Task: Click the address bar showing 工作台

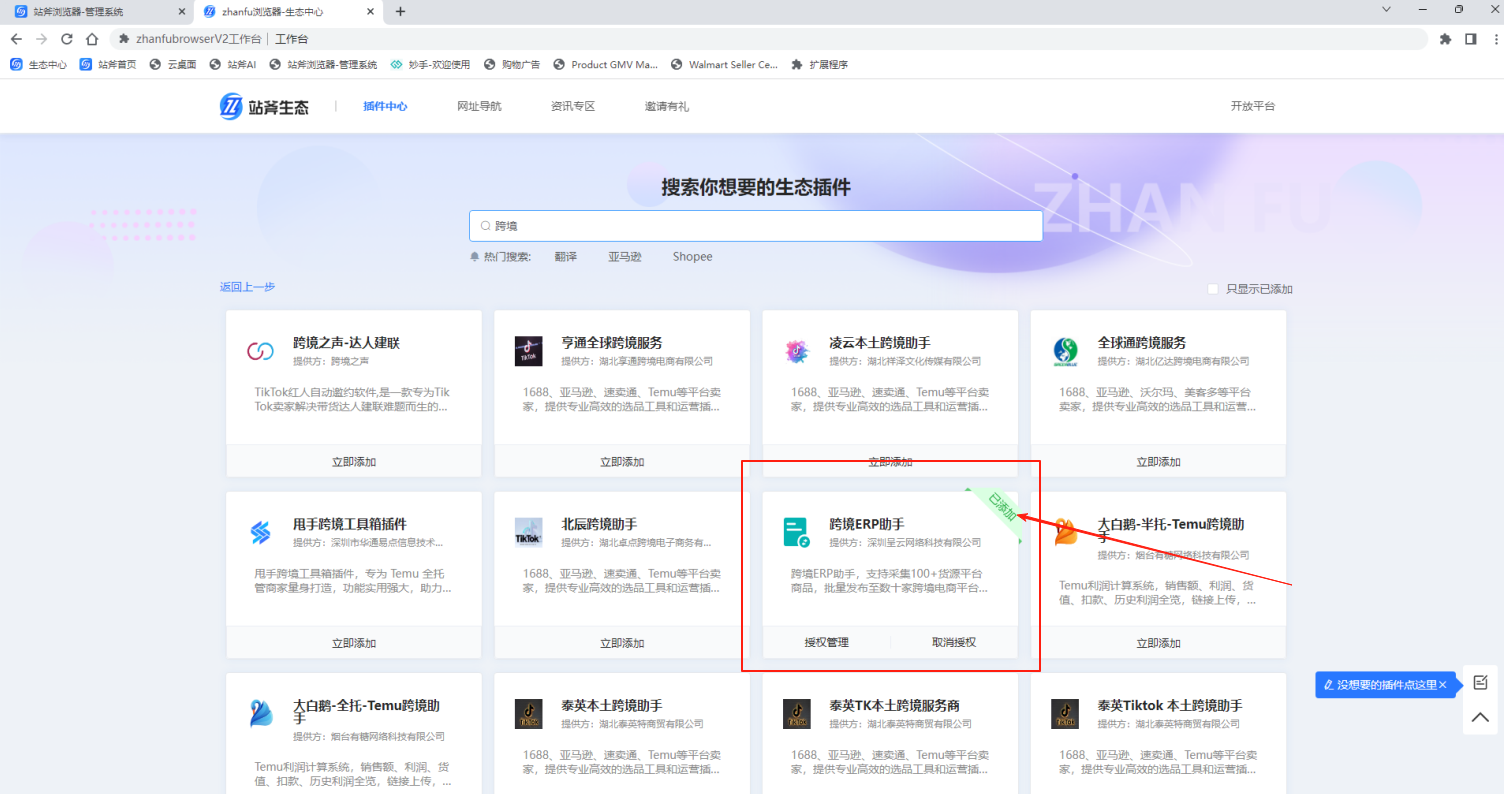Action: click(x=768, y=39)
